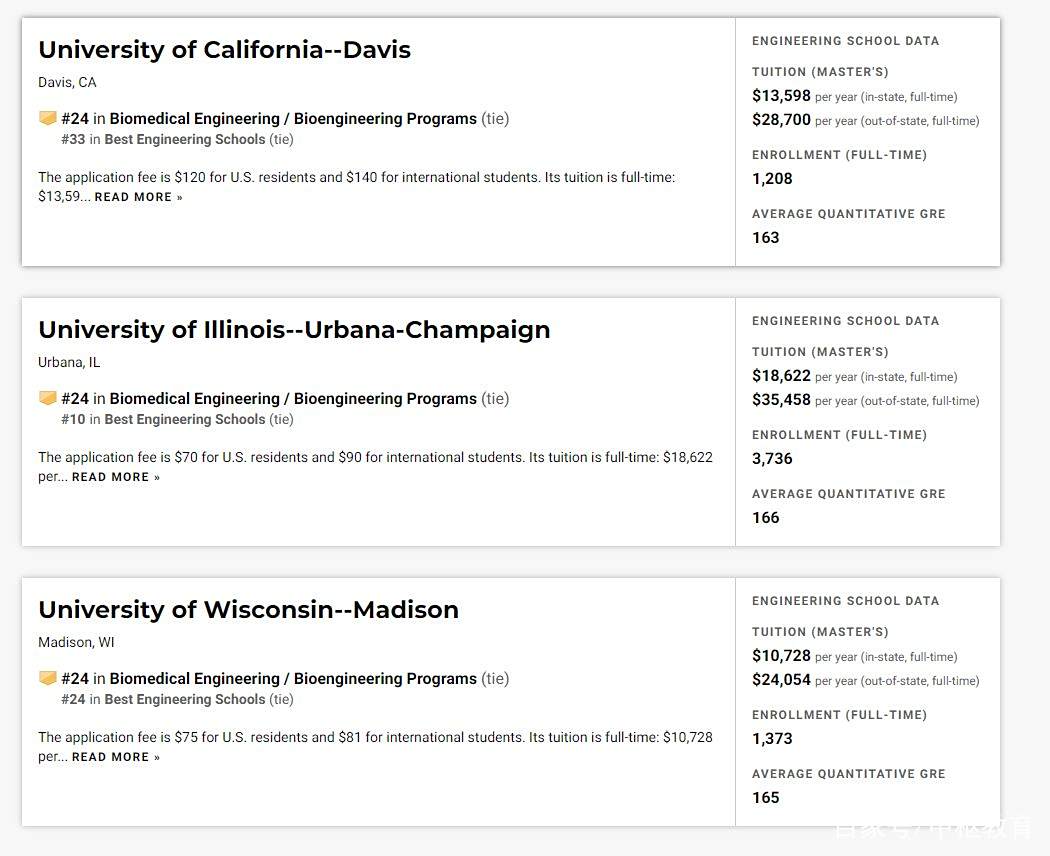Click the 3,736 full-time enrollment value
Image resolution: width=1050 pixels, height=856 pixels.
[772, 459]
